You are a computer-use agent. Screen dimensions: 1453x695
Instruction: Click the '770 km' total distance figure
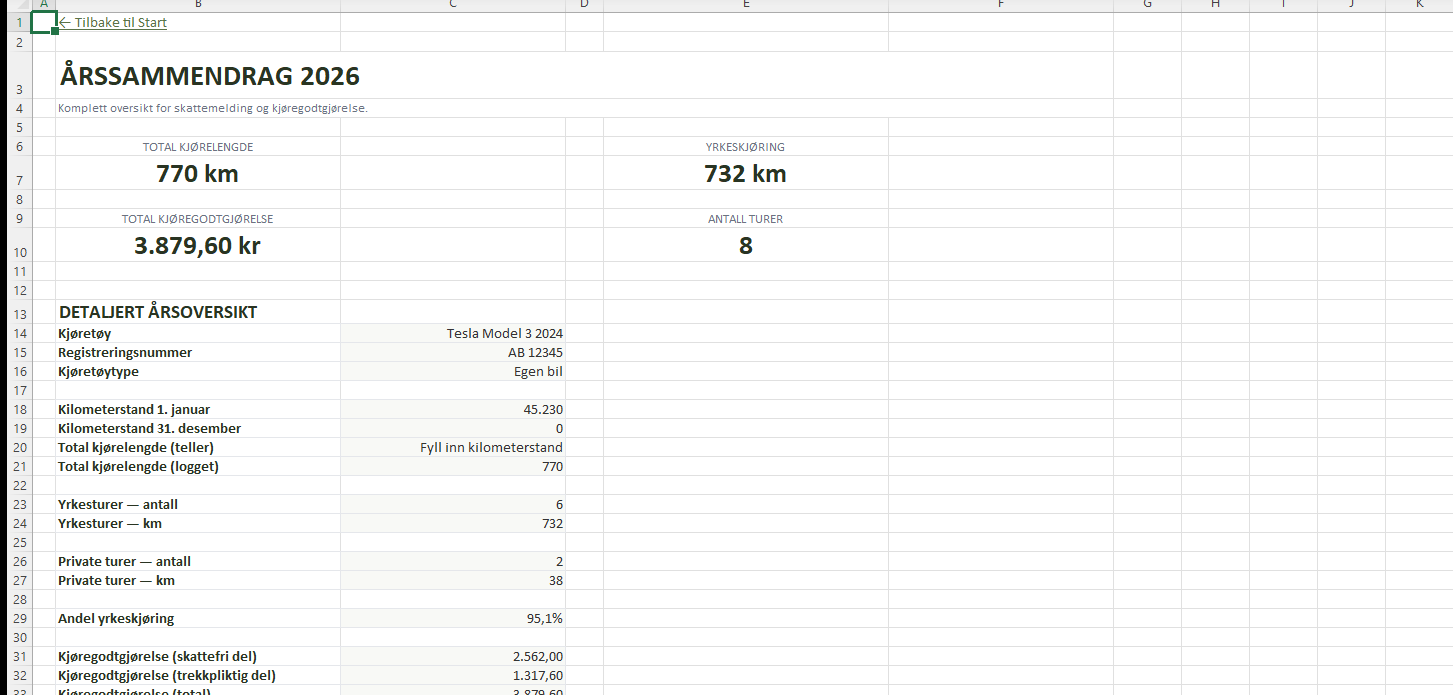[197, 174]
